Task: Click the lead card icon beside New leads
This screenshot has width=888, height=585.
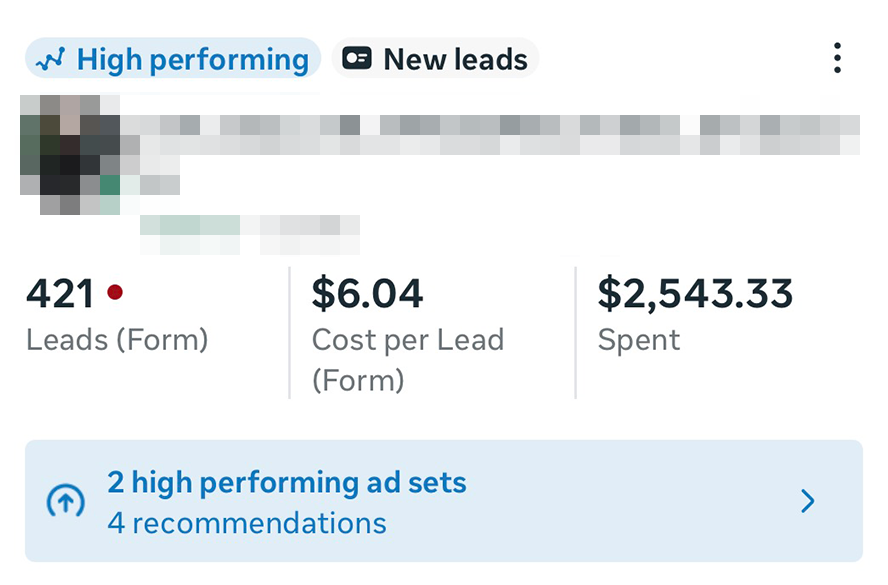Action: (357, 59)
